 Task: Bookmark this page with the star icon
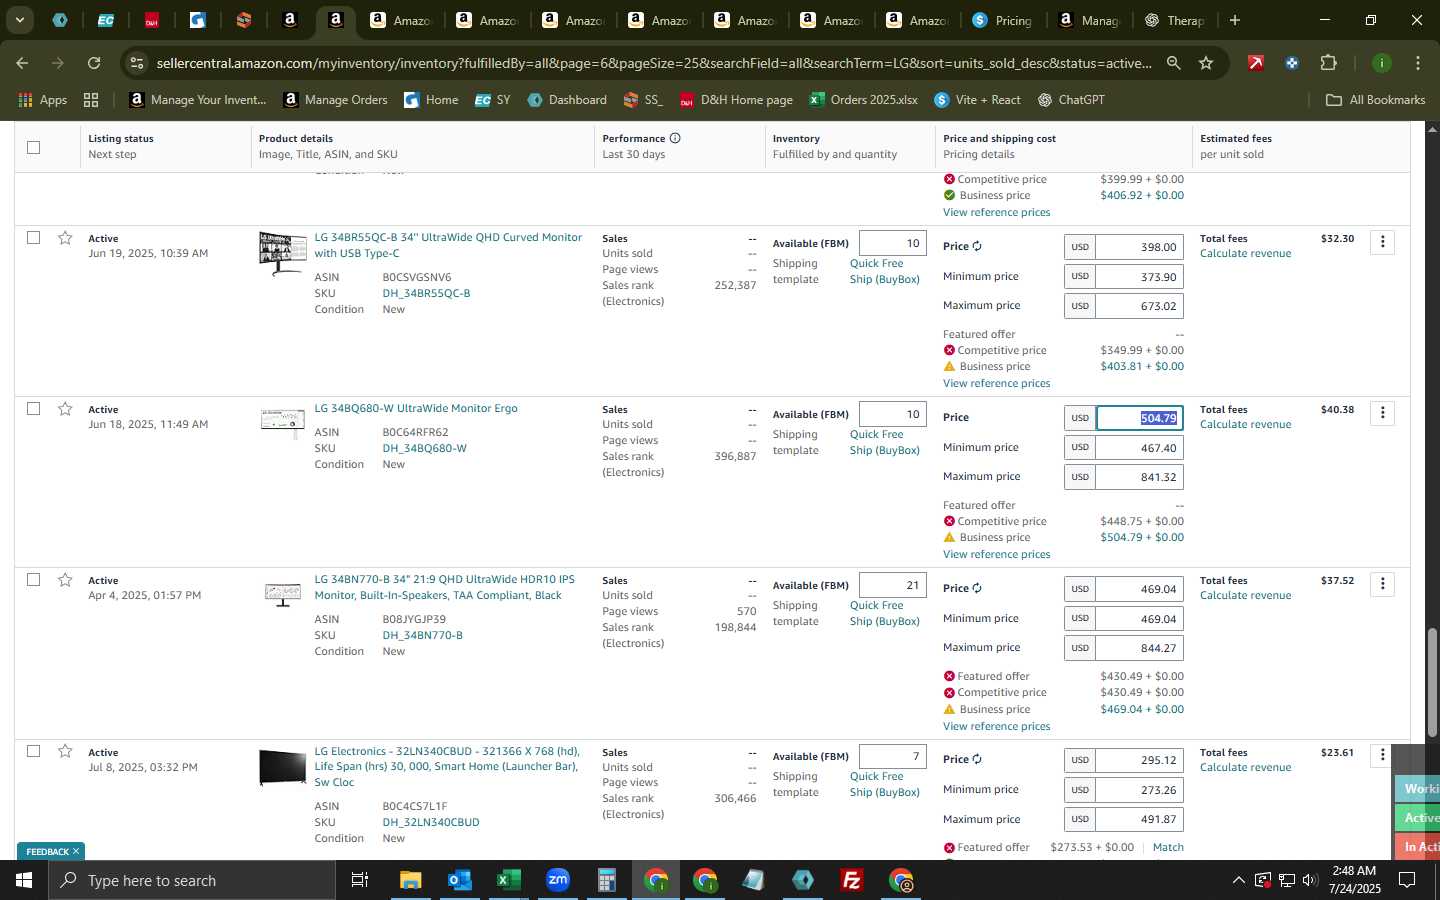tap(1206, 63)
